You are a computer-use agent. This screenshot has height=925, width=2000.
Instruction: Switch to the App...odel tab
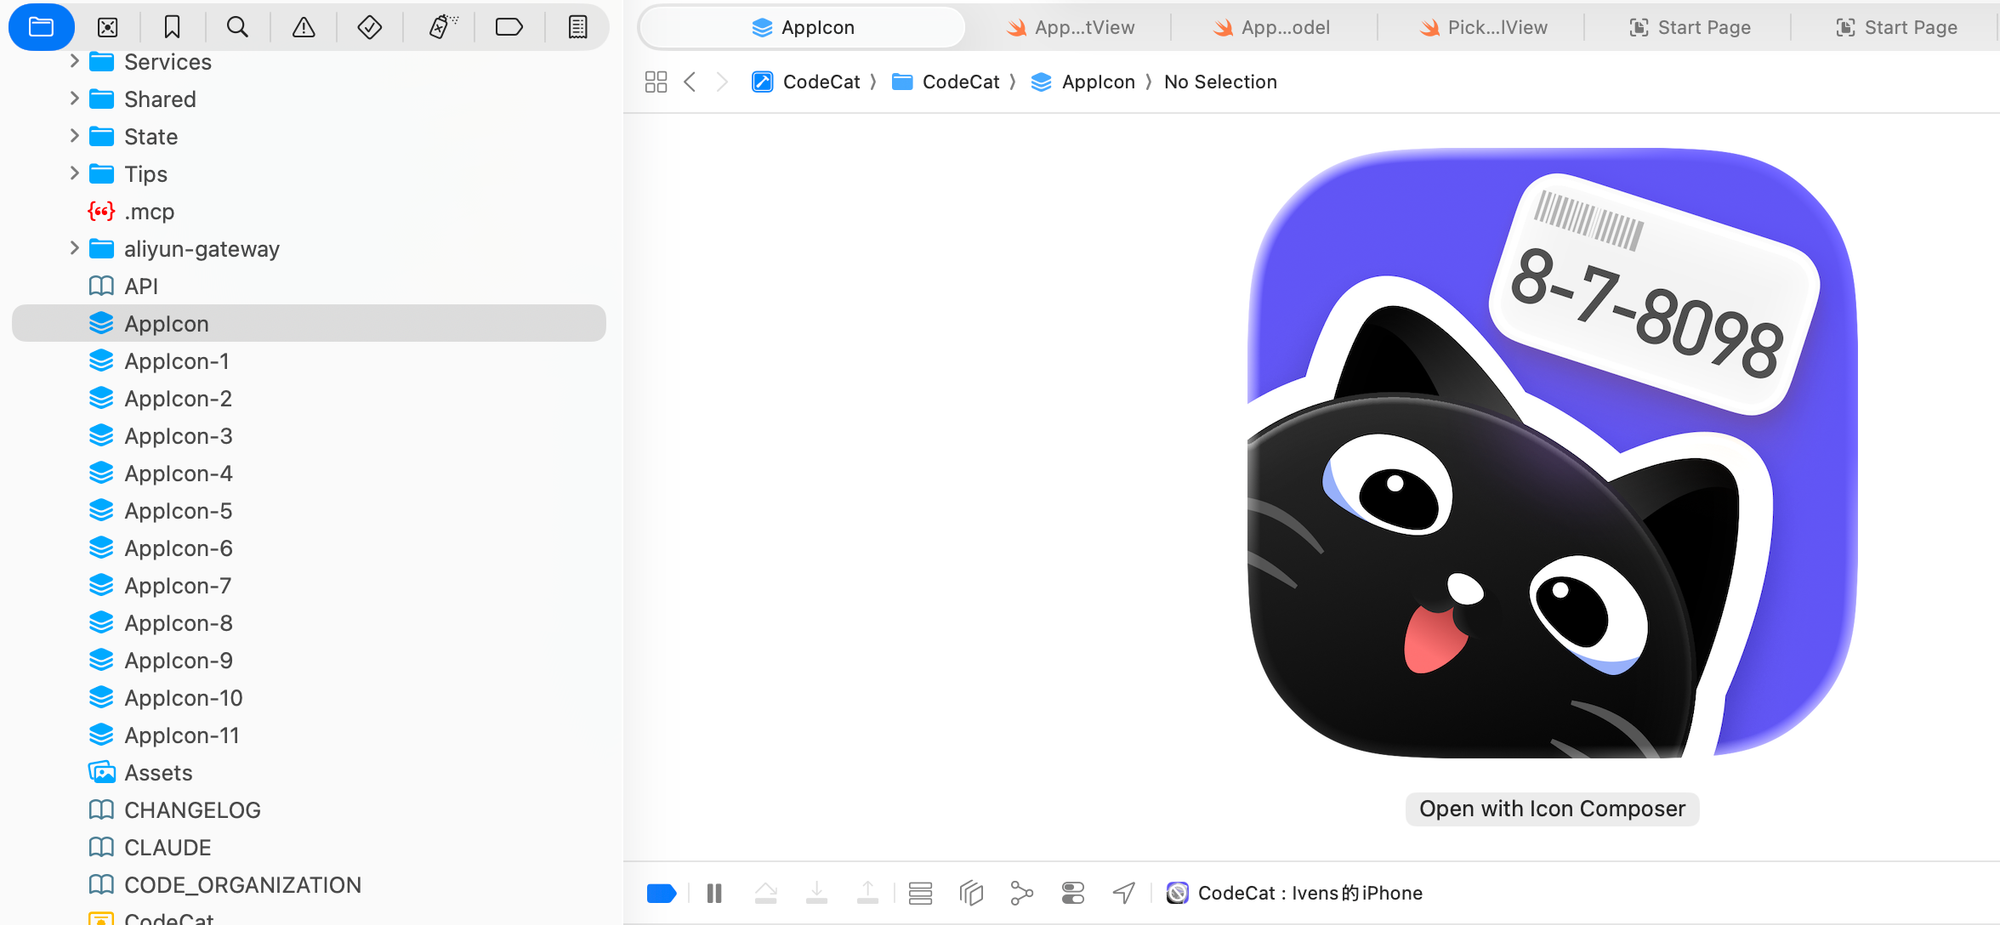coord(1272,27)
